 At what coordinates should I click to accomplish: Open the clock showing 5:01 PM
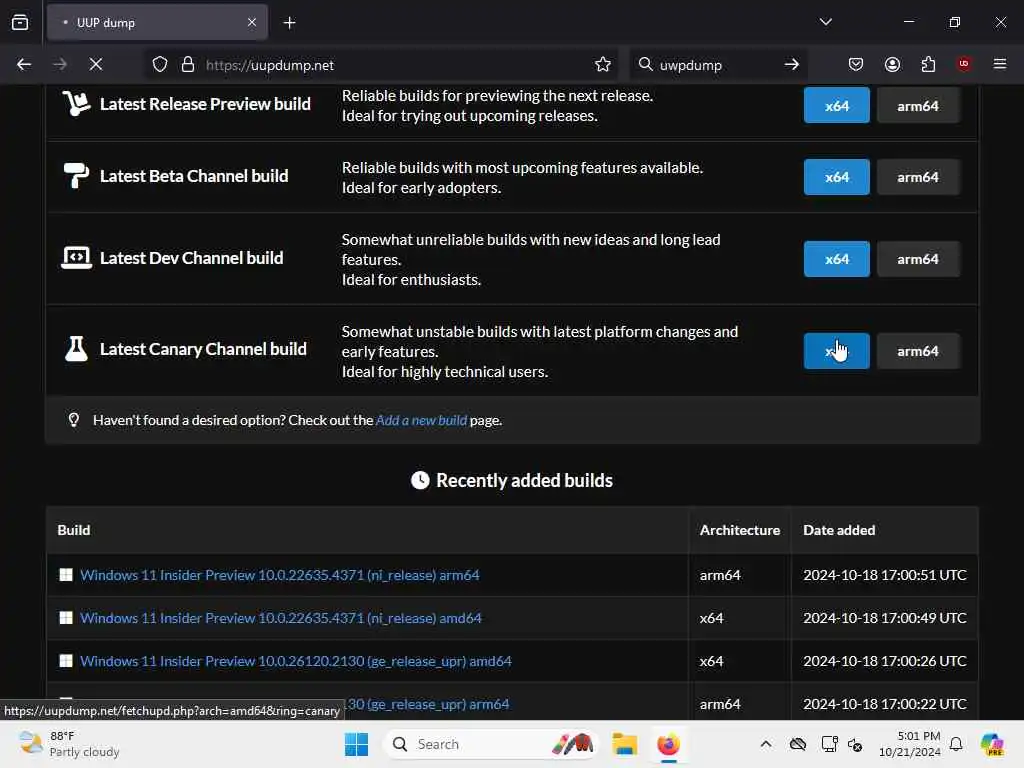[x=910, y=744]
